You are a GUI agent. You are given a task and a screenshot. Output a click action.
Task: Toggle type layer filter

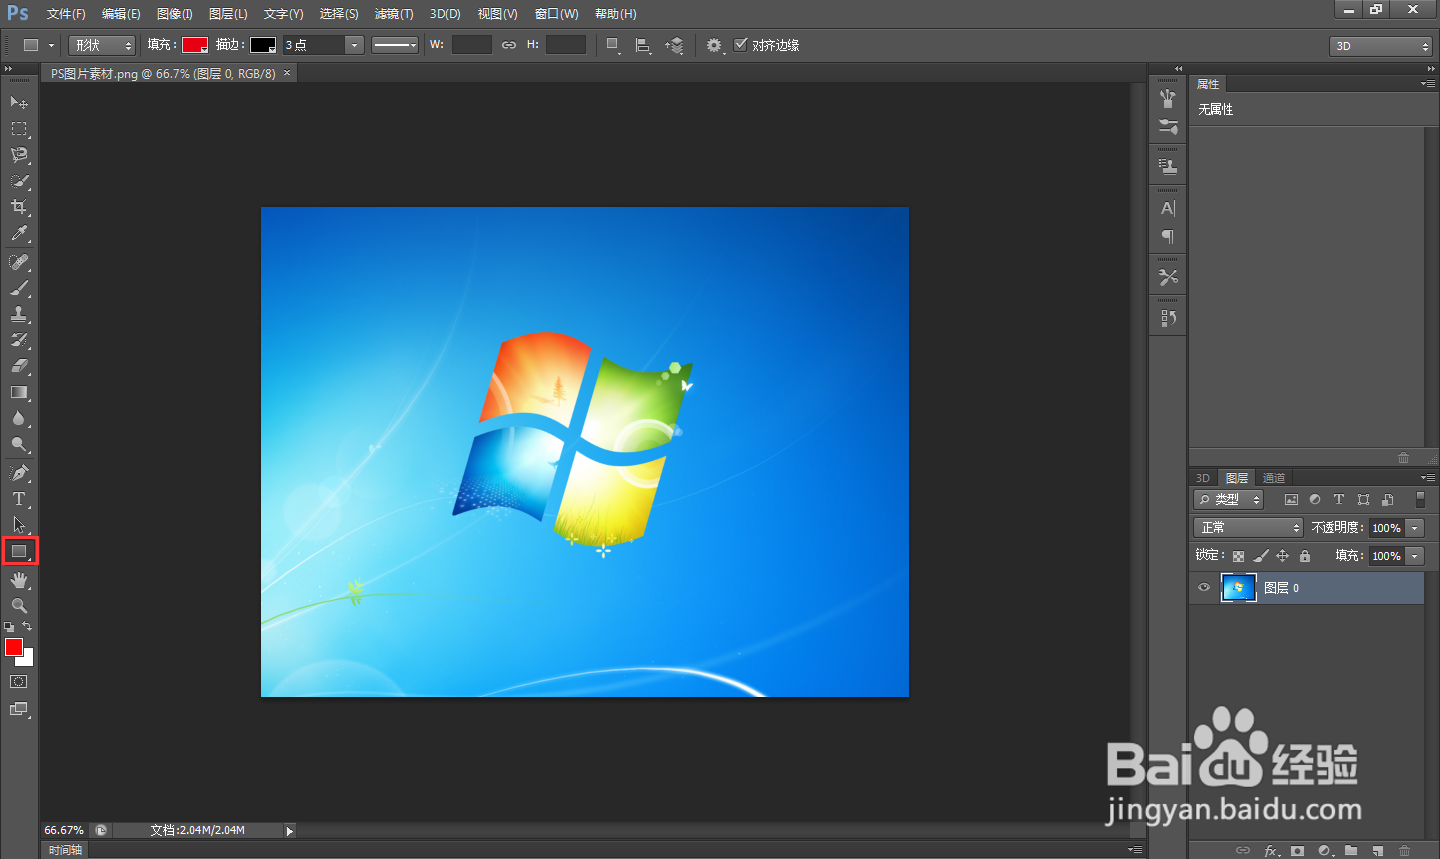click(1339, 500)
